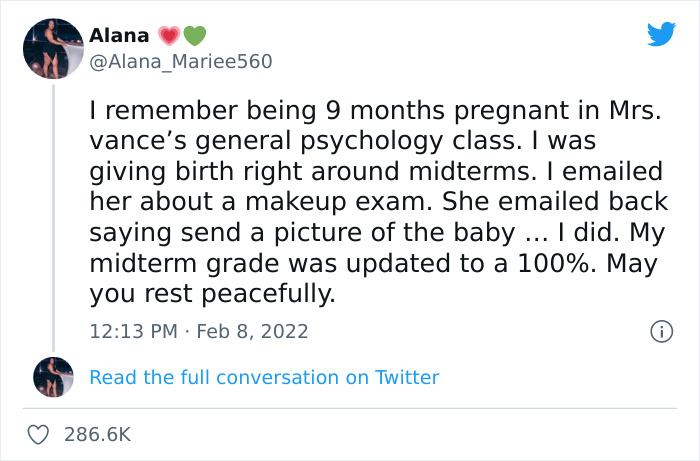The image size is (700, 461).
Task: Open Alana's large profile picture
Action: pos(52,48)
